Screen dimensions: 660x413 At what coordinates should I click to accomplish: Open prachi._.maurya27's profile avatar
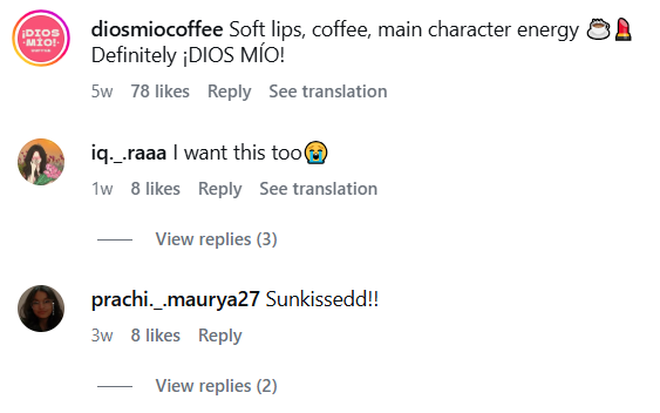tap(41, 307)
